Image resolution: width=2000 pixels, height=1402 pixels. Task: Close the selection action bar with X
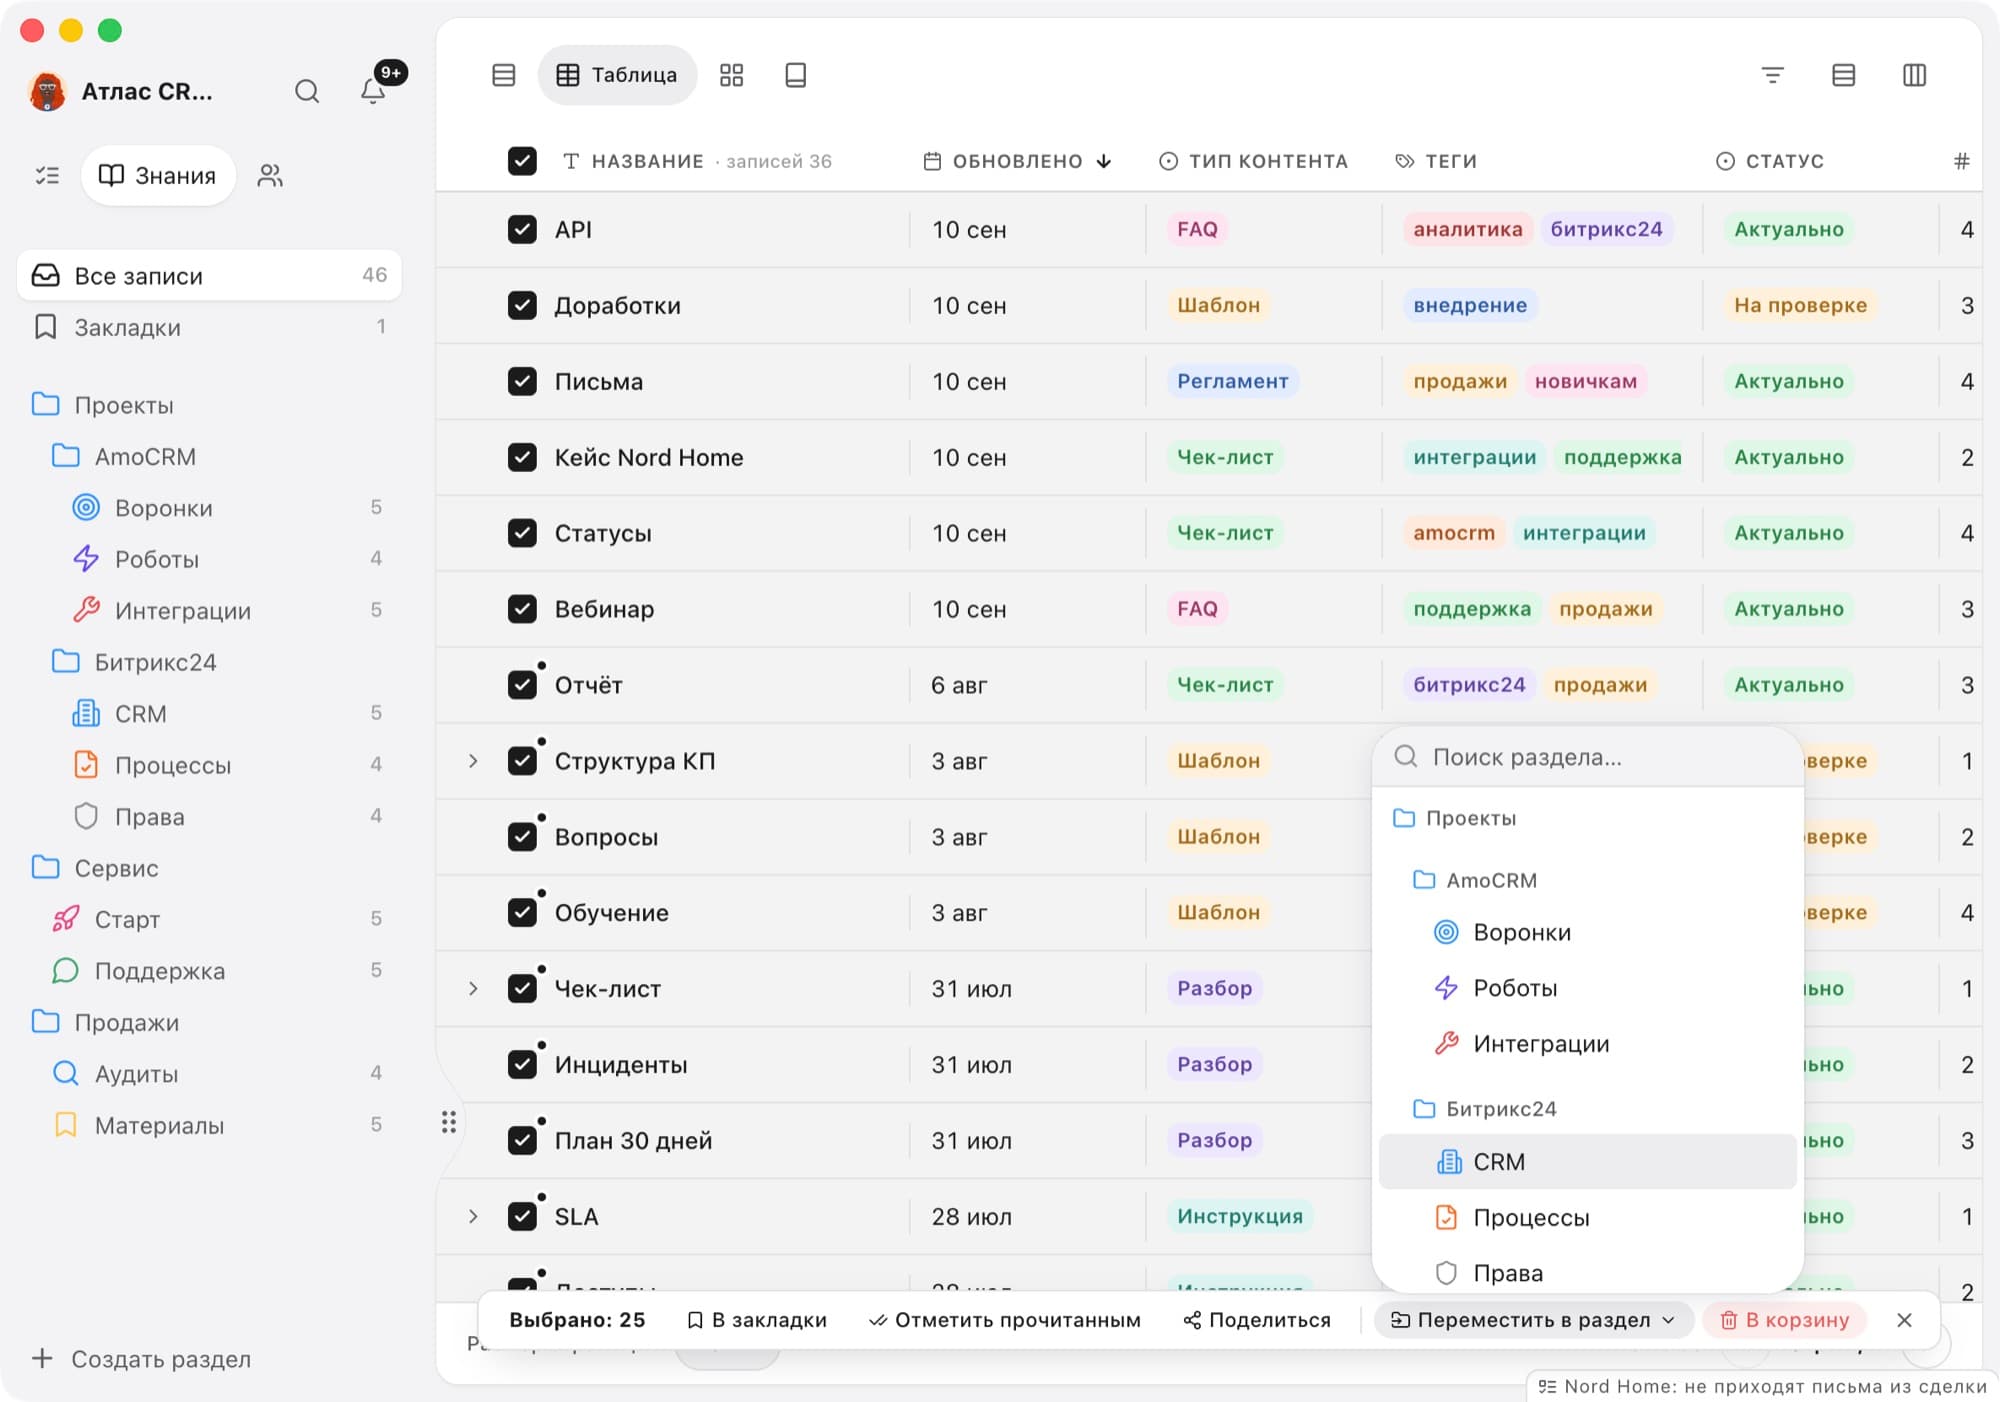click(1904, 1320)
